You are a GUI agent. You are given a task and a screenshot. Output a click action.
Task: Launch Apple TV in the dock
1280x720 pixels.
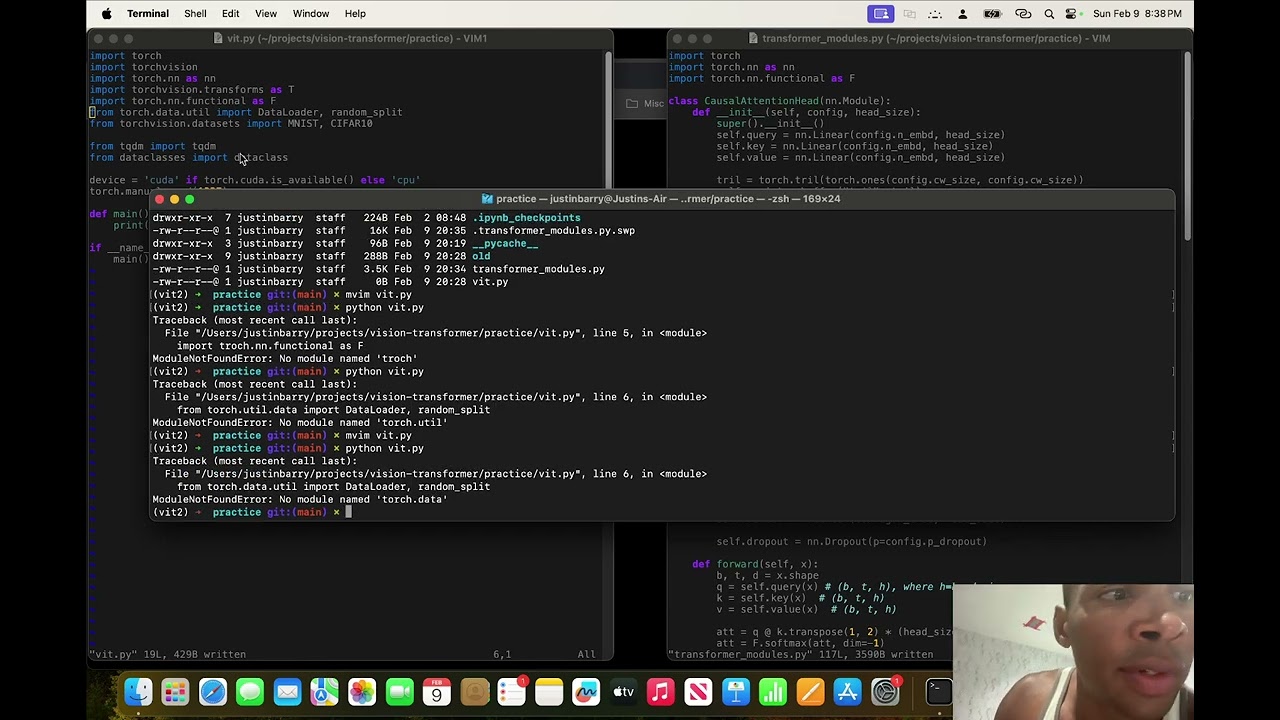click(x=623, y=691)
